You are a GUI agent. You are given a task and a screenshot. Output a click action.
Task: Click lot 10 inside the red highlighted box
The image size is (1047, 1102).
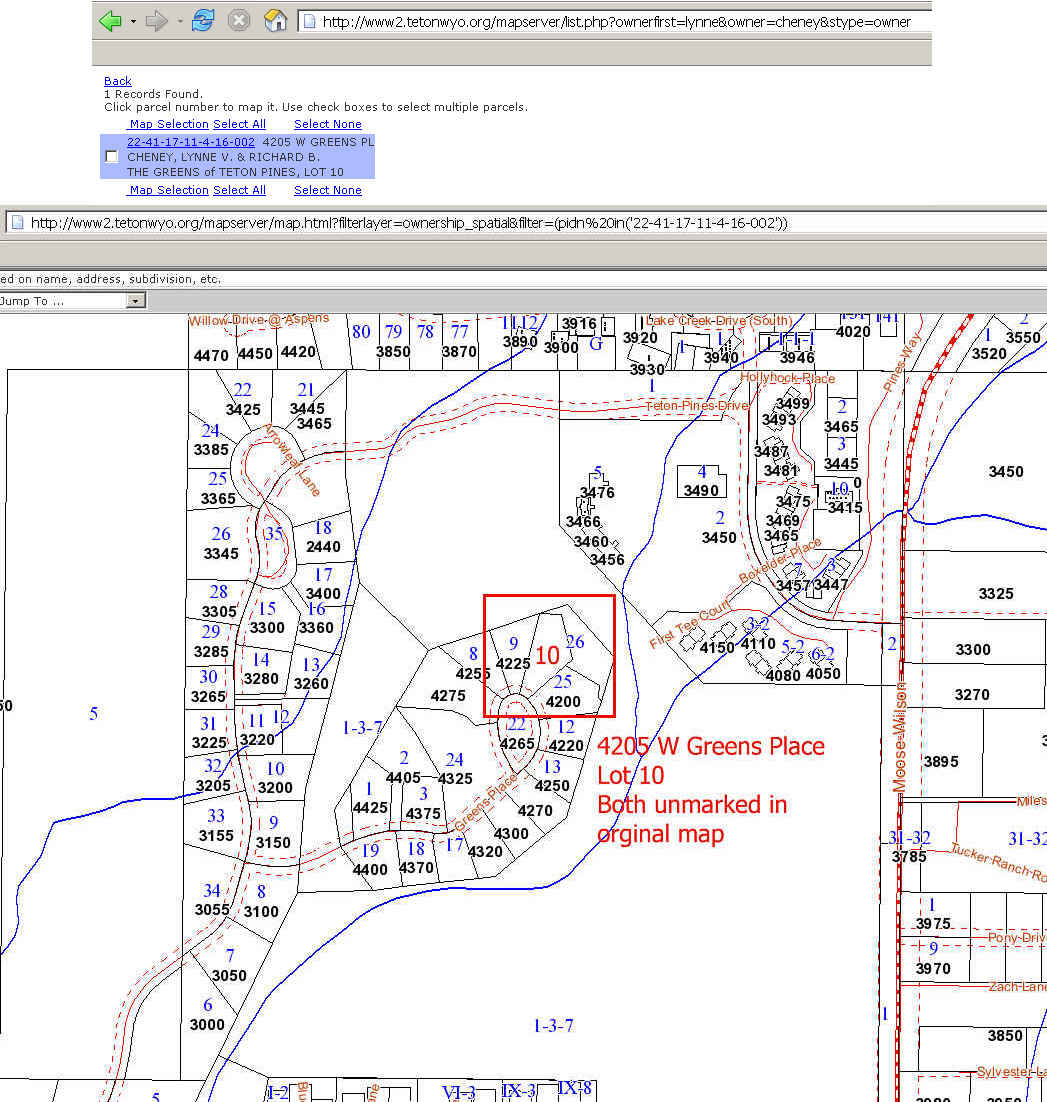pos(547,656)
